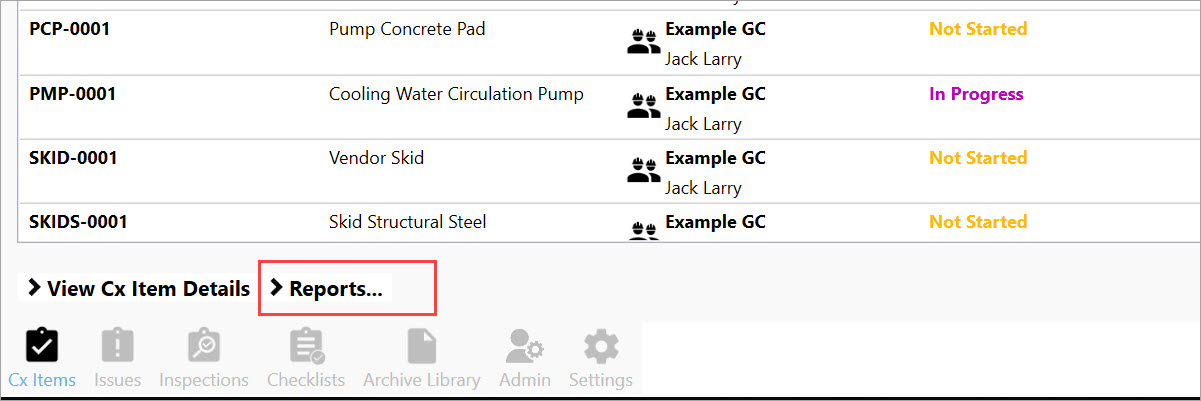Image resolution: width=1201 pixels, height=401 pixels.
Task: Click the Cooling Water Circulation Pump description
Action: coord(456,94)
